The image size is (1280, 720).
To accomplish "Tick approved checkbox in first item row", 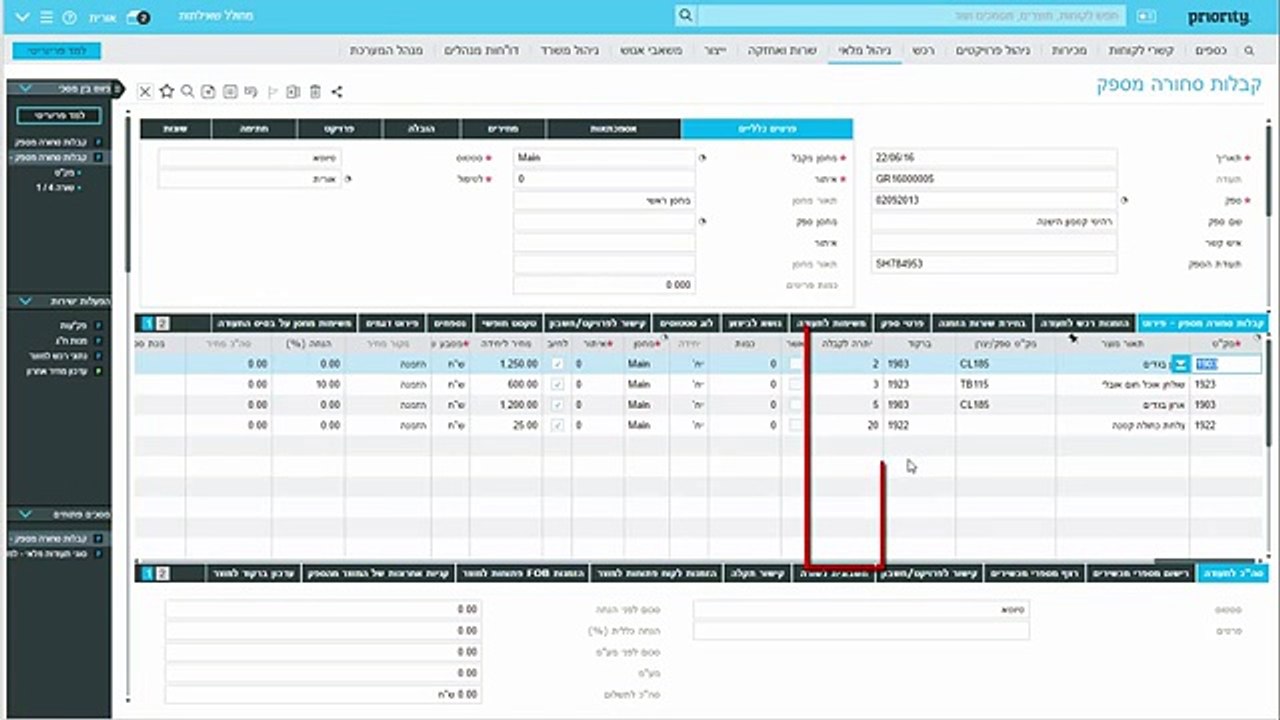I will click(x=795, y=364).
